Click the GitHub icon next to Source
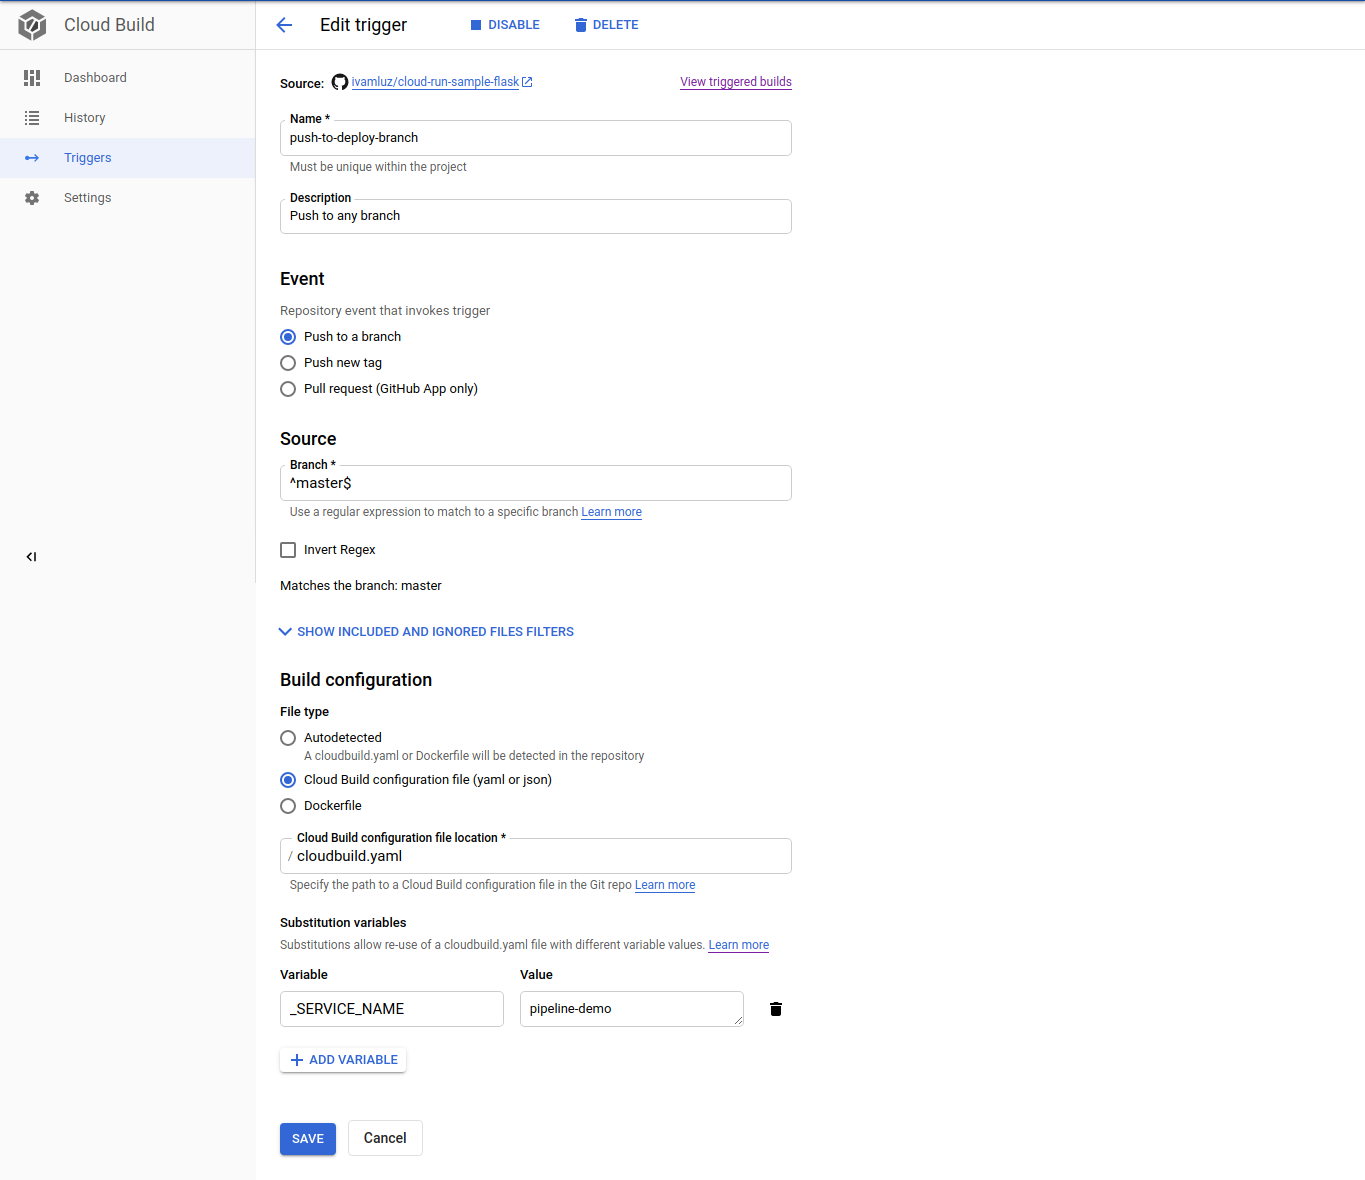 tap(340, 82)
